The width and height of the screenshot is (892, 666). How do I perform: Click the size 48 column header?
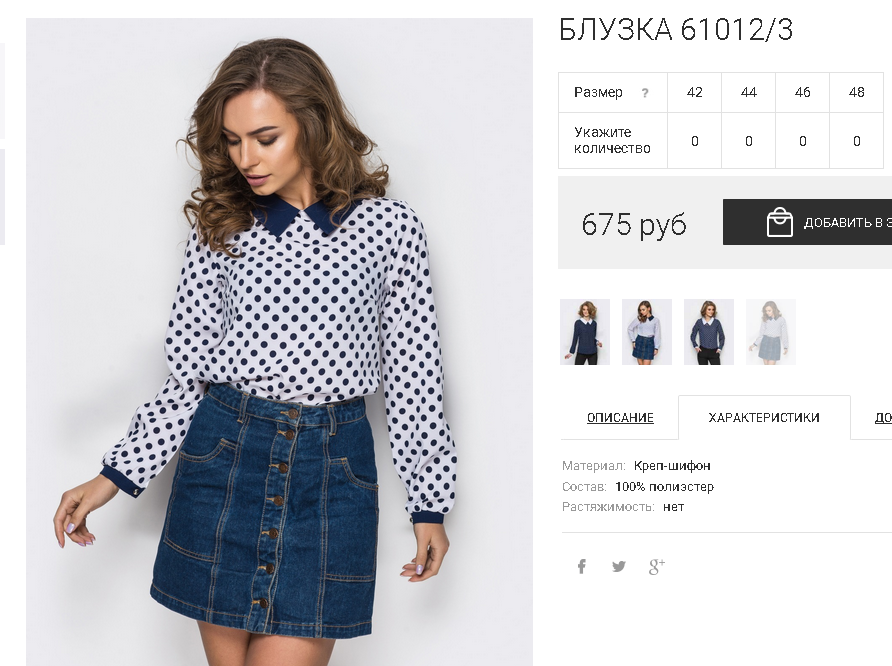857,92
